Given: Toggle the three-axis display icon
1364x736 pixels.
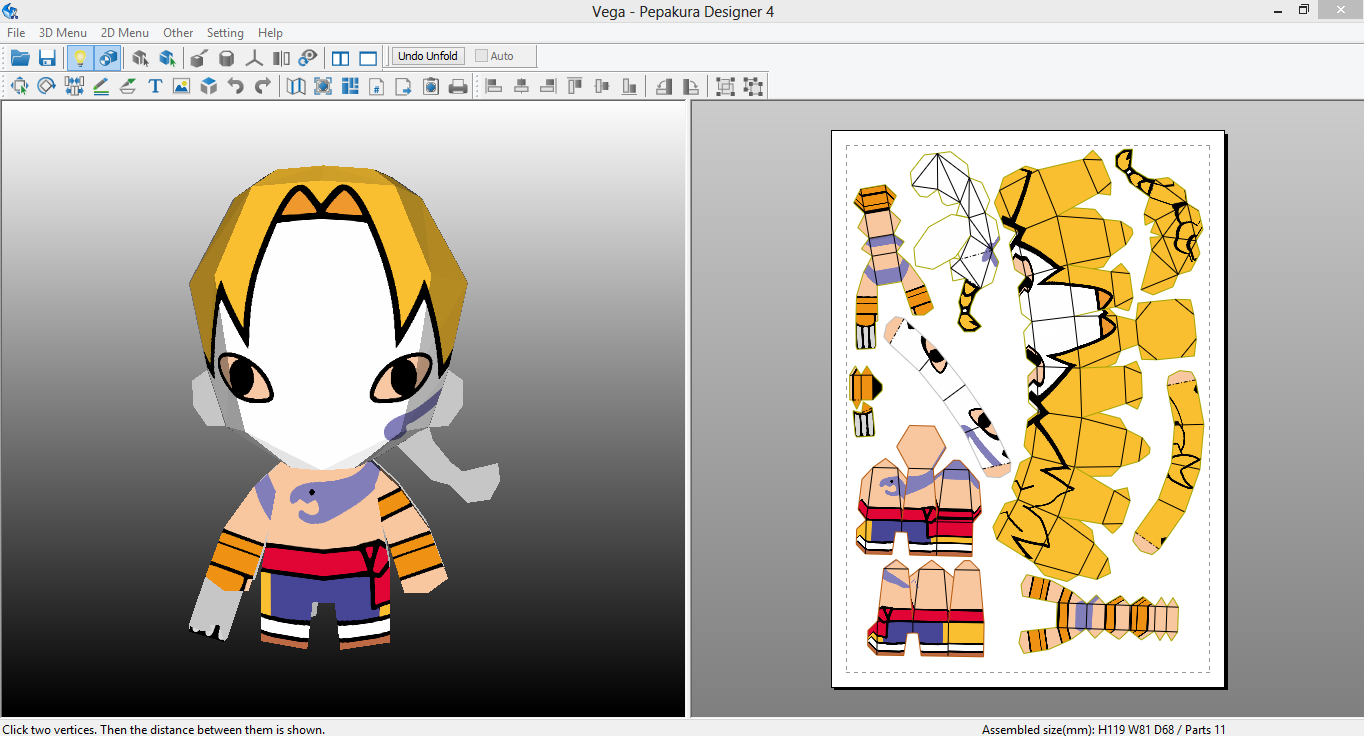Looking at the screenshot, I should click(x=254, y=57).
